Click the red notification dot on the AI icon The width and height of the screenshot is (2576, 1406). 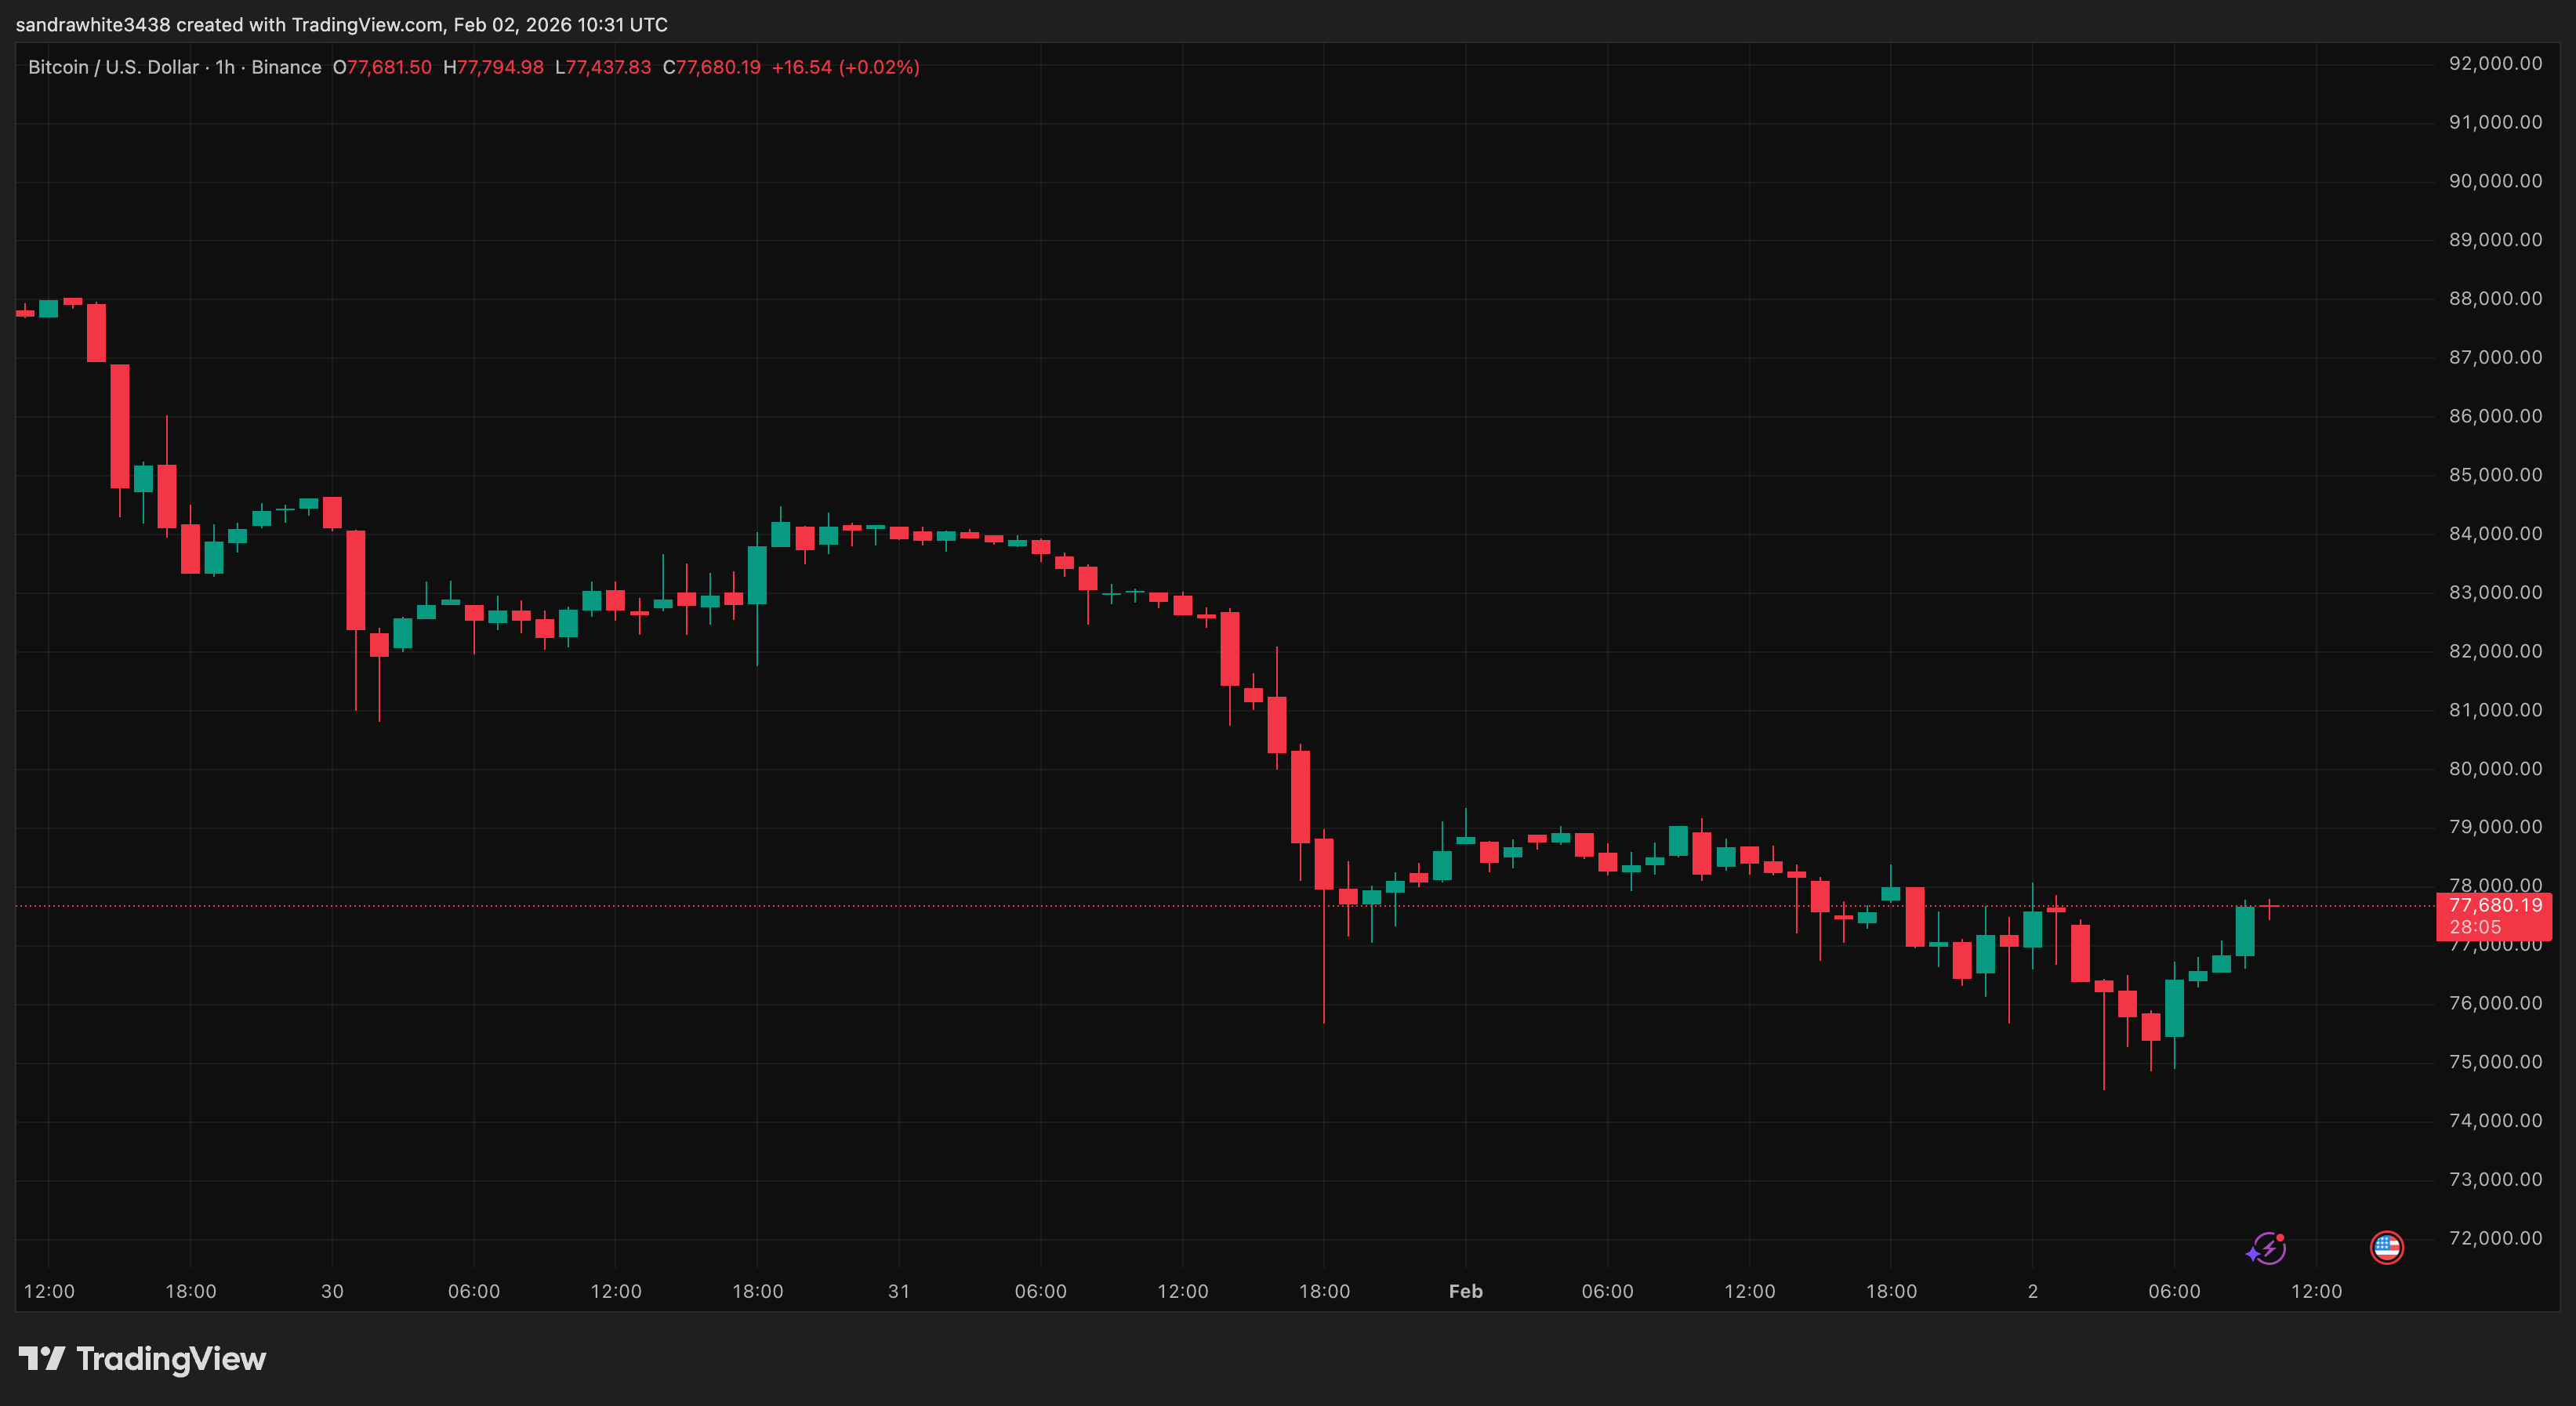click(x=2280, y=1238)
